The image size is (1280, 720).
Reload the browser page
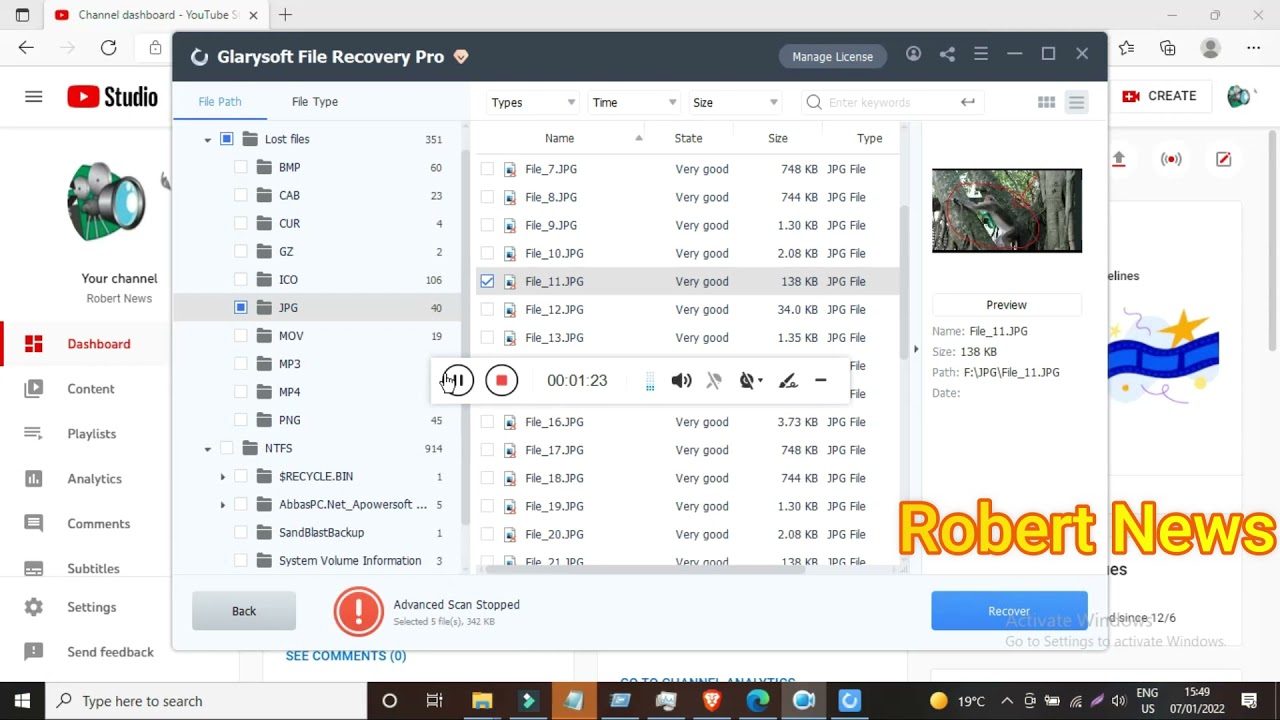[x=108, y=47]
